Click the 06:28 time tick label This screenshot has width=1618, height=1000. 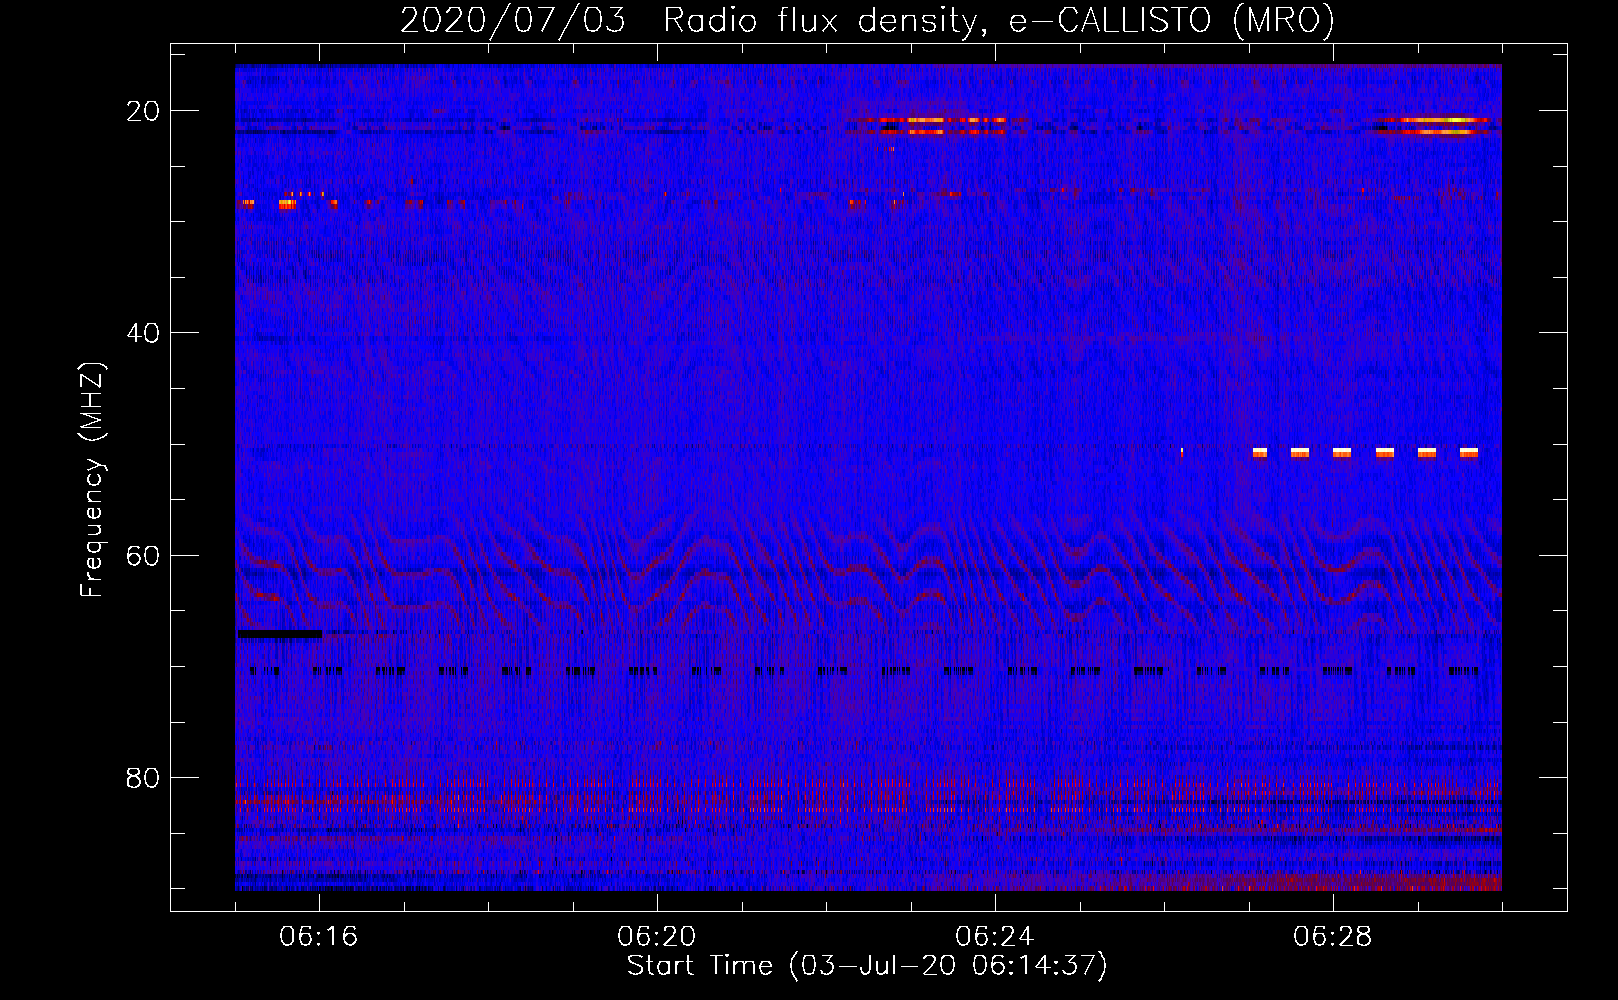(x=1333, y=937)
